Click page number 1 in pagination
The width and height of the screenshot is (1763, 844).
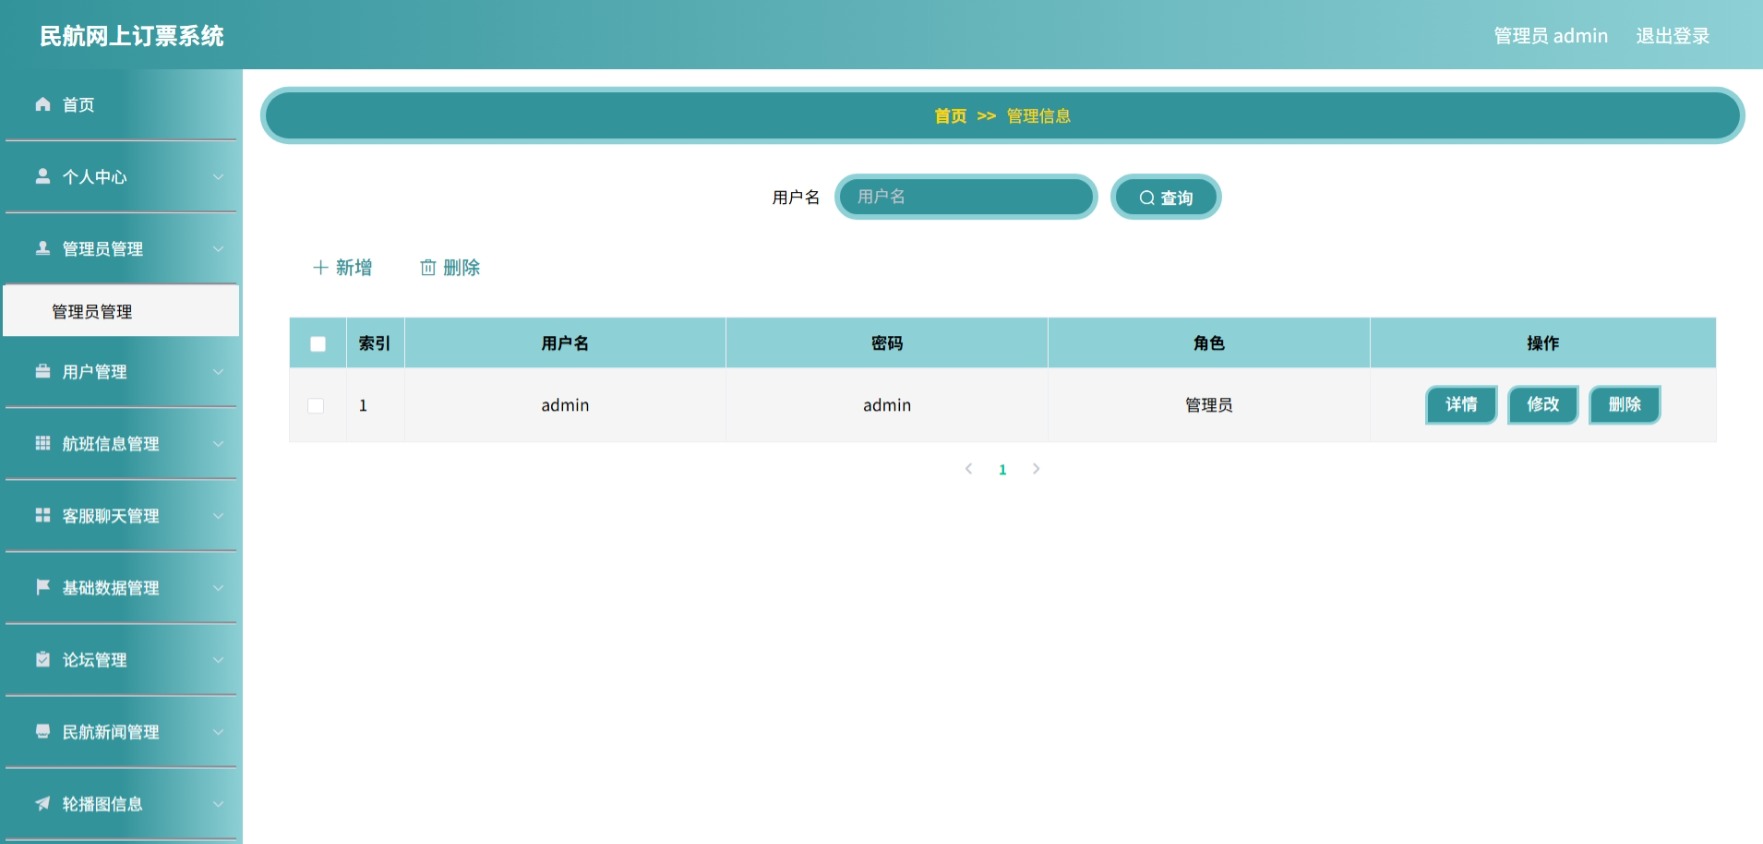pyautogui.click(x=1002, y=469)
